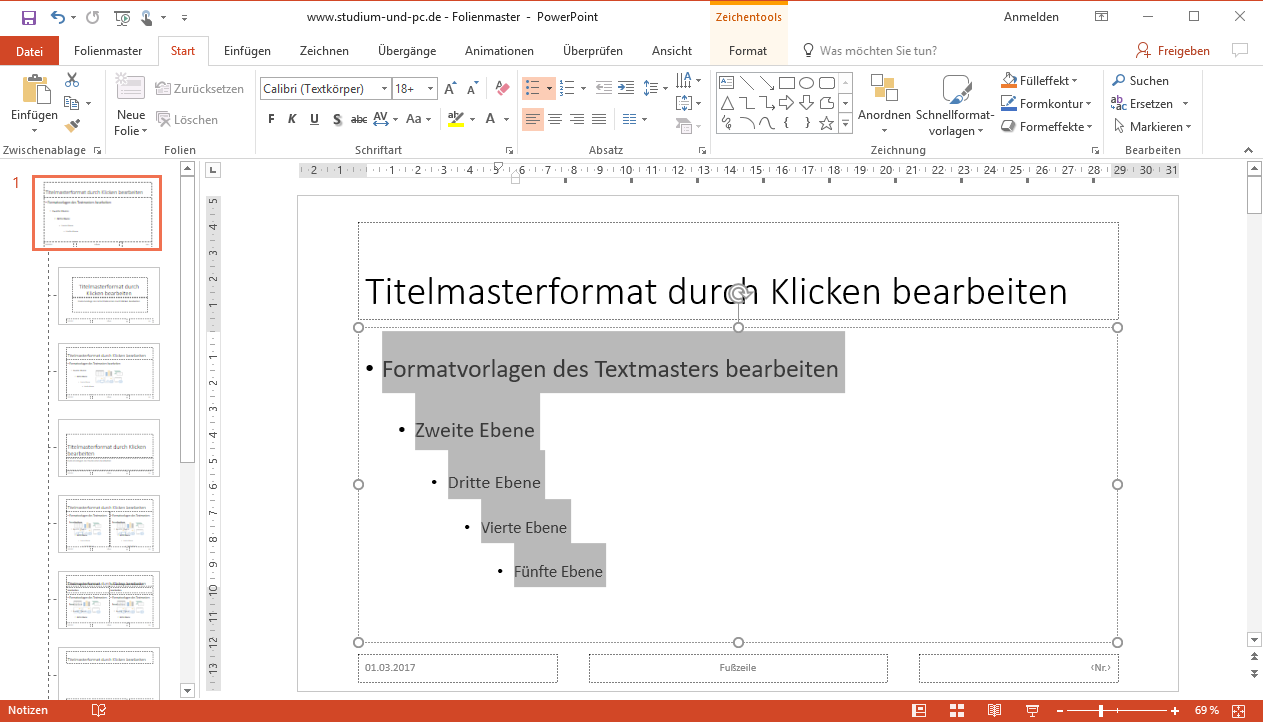Viewport: 1263px width, 722px height.
Task: Open Reading view from status bar
Action: pos(994,710)
